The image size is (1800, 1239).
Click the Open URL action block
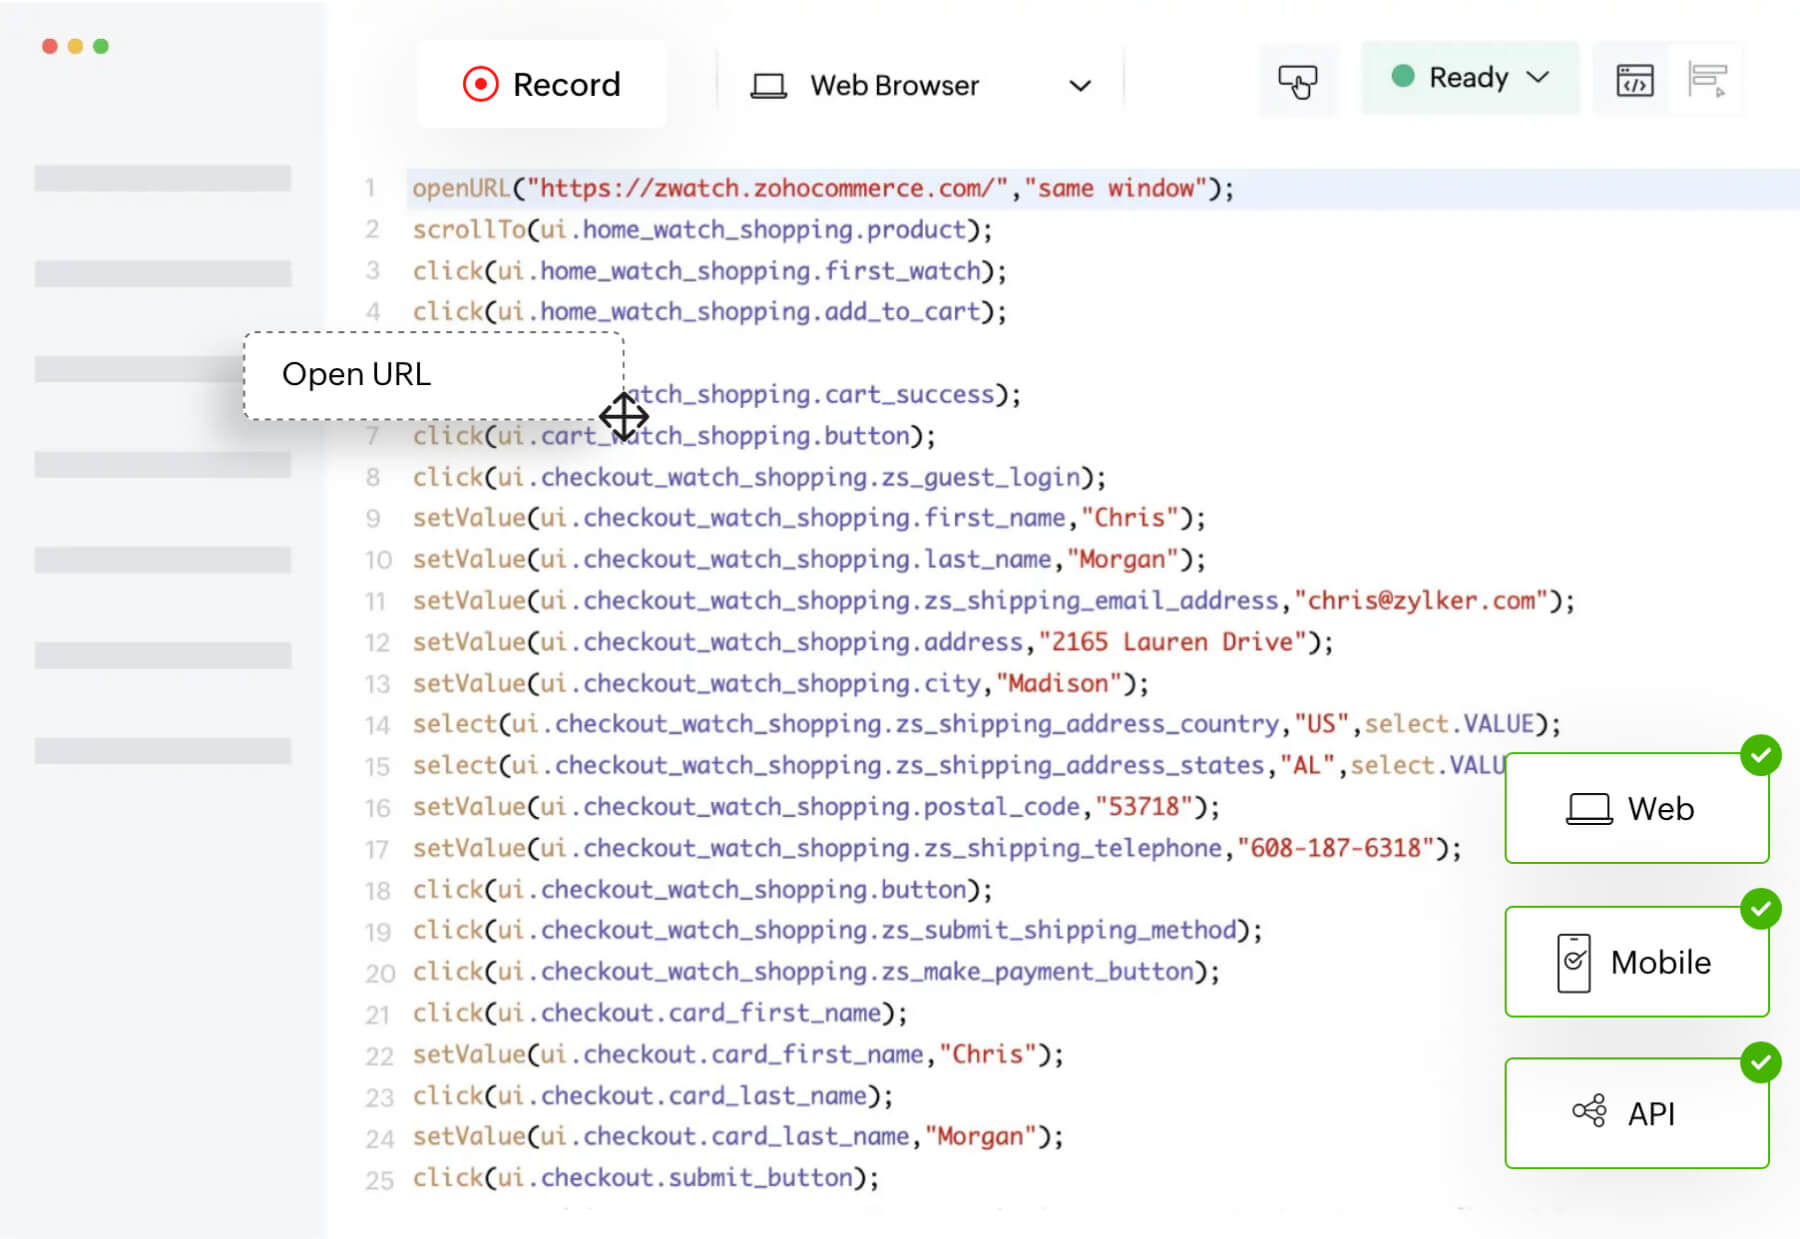coord(434,374)
